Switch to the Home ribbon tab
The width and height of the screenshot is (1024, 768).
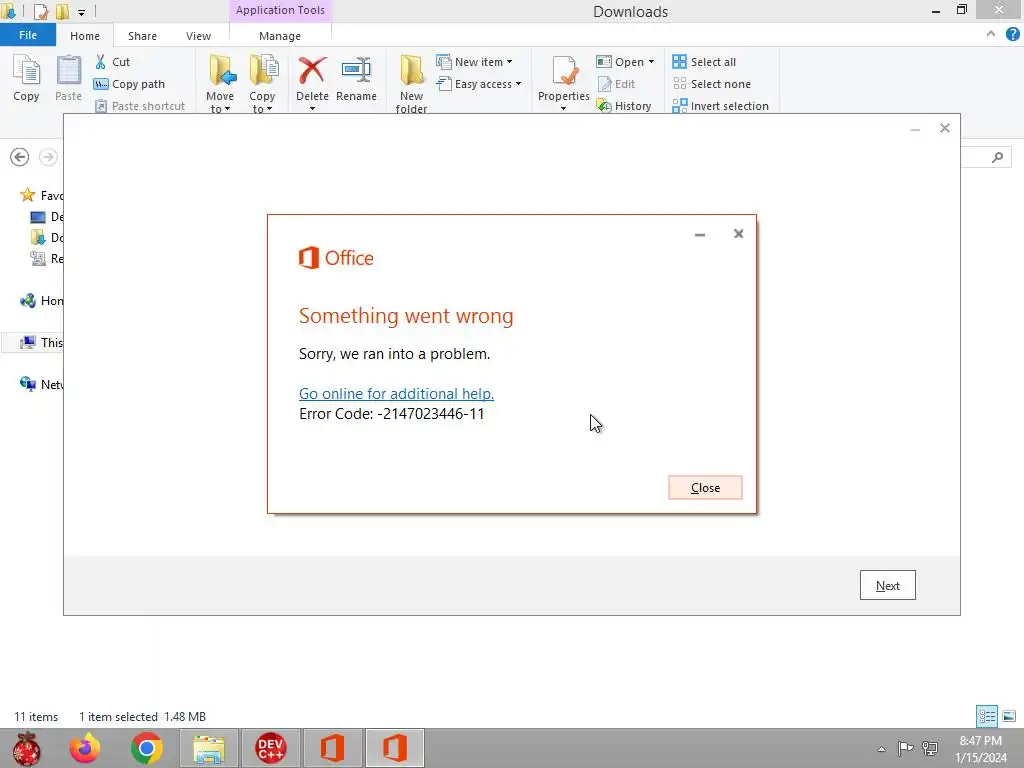pyautogui.click(x=85, y=36)
